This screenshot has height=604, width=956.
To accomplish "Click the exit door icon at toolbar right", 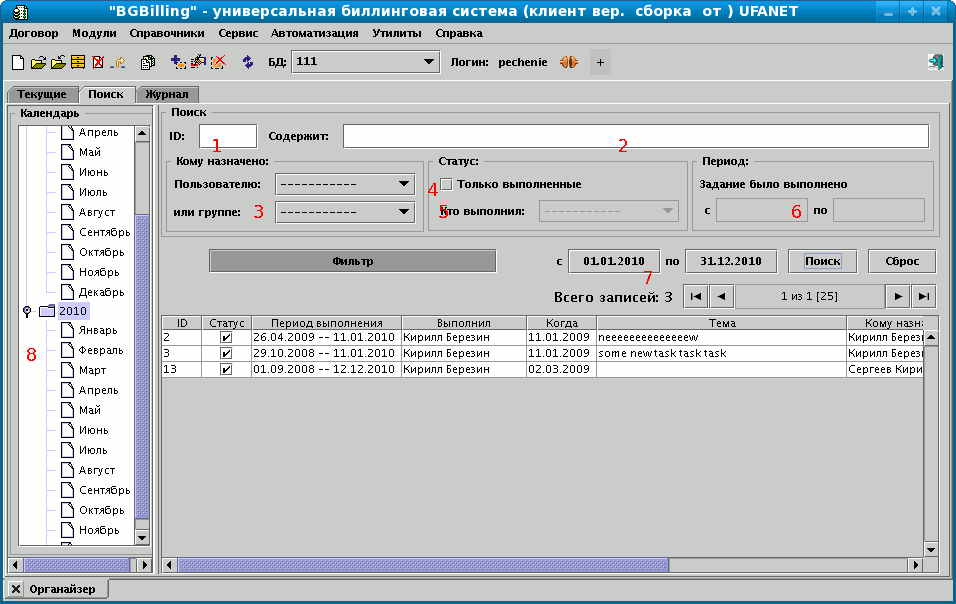I will (x=936, y=62).
